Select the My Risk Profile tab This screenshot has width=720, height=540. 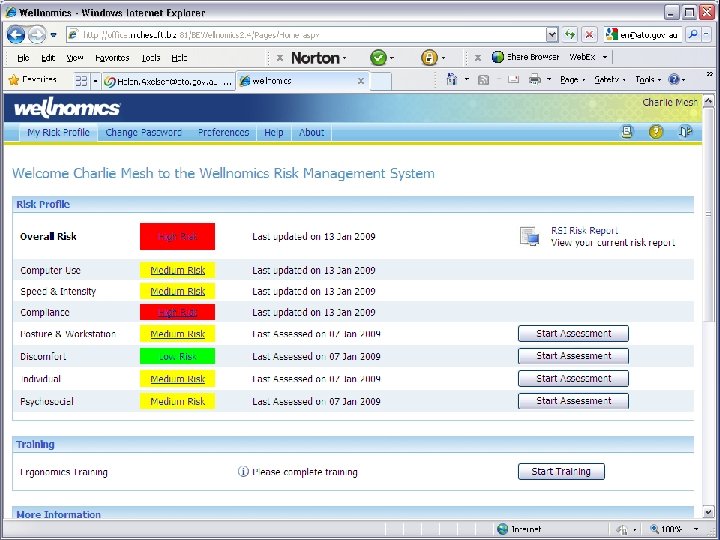pos(58,133)
